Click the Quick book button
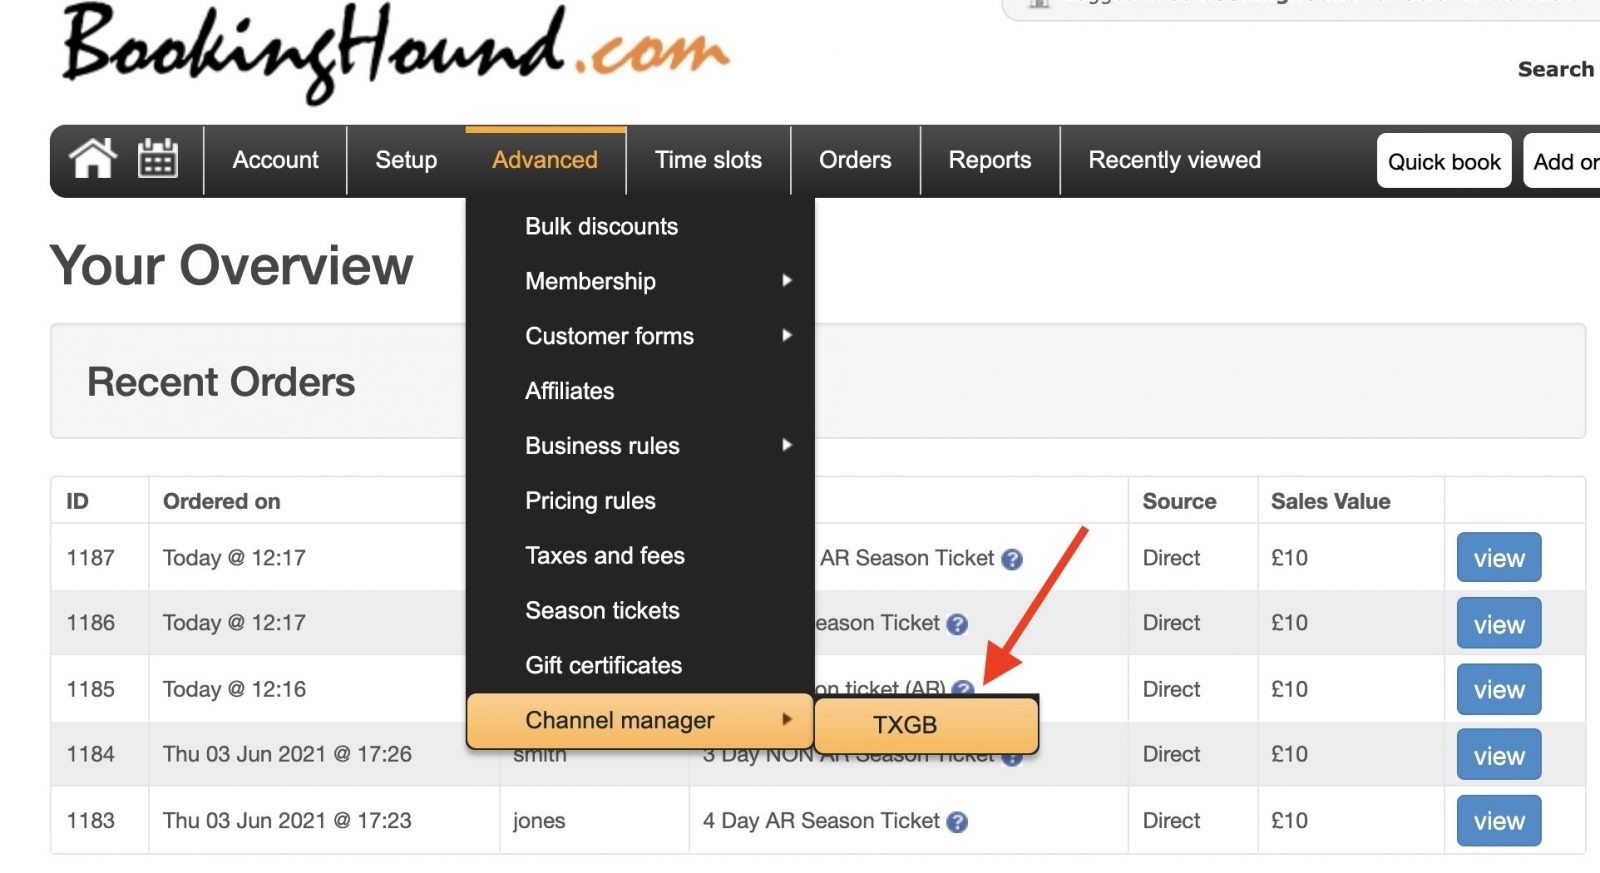Viewport: 1600px width, 873px height. click(1444, 161)
